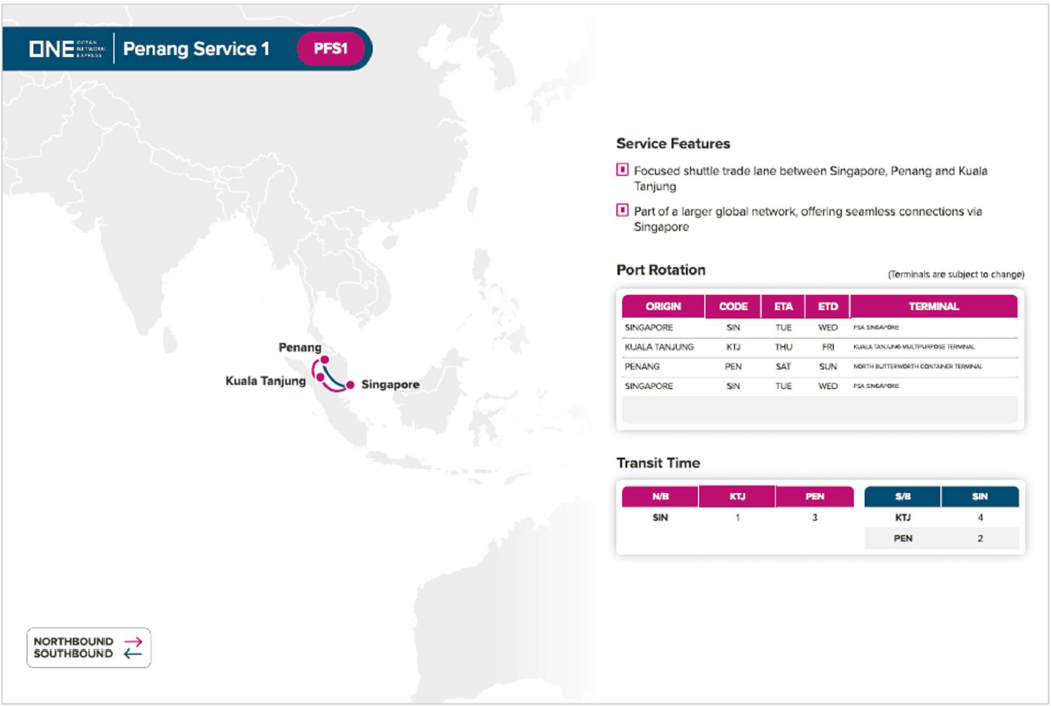The image size is (1051, 706).
Task: Select the PFS1 service code badge
Action: pyautogui.click(x=331, y=49)
